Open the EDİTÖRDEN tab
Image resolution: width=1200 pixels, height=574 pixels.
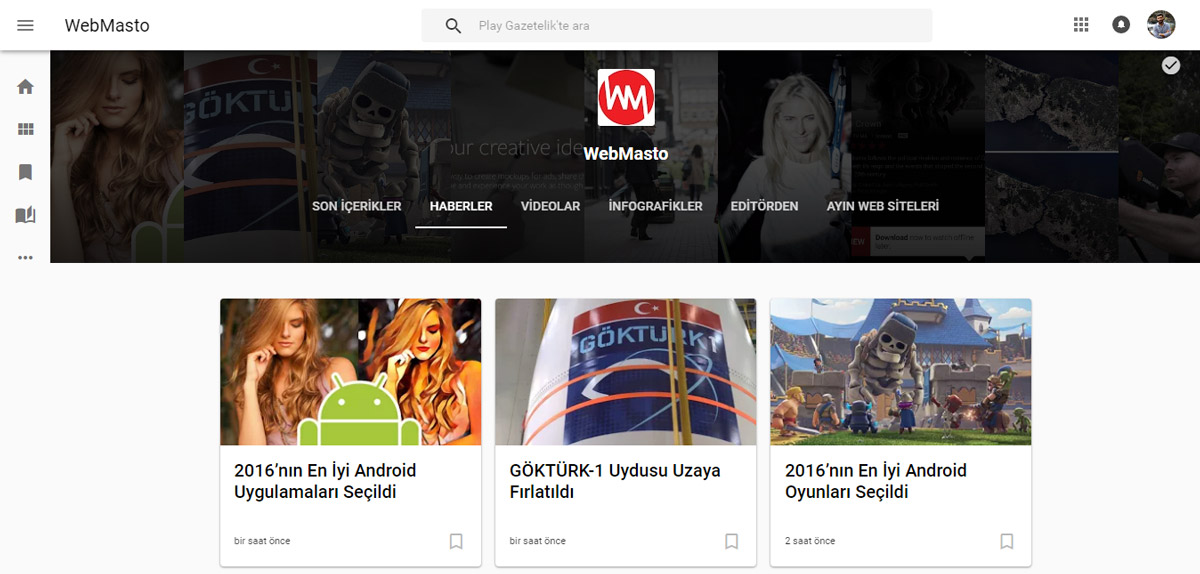[x=764, y=207]
